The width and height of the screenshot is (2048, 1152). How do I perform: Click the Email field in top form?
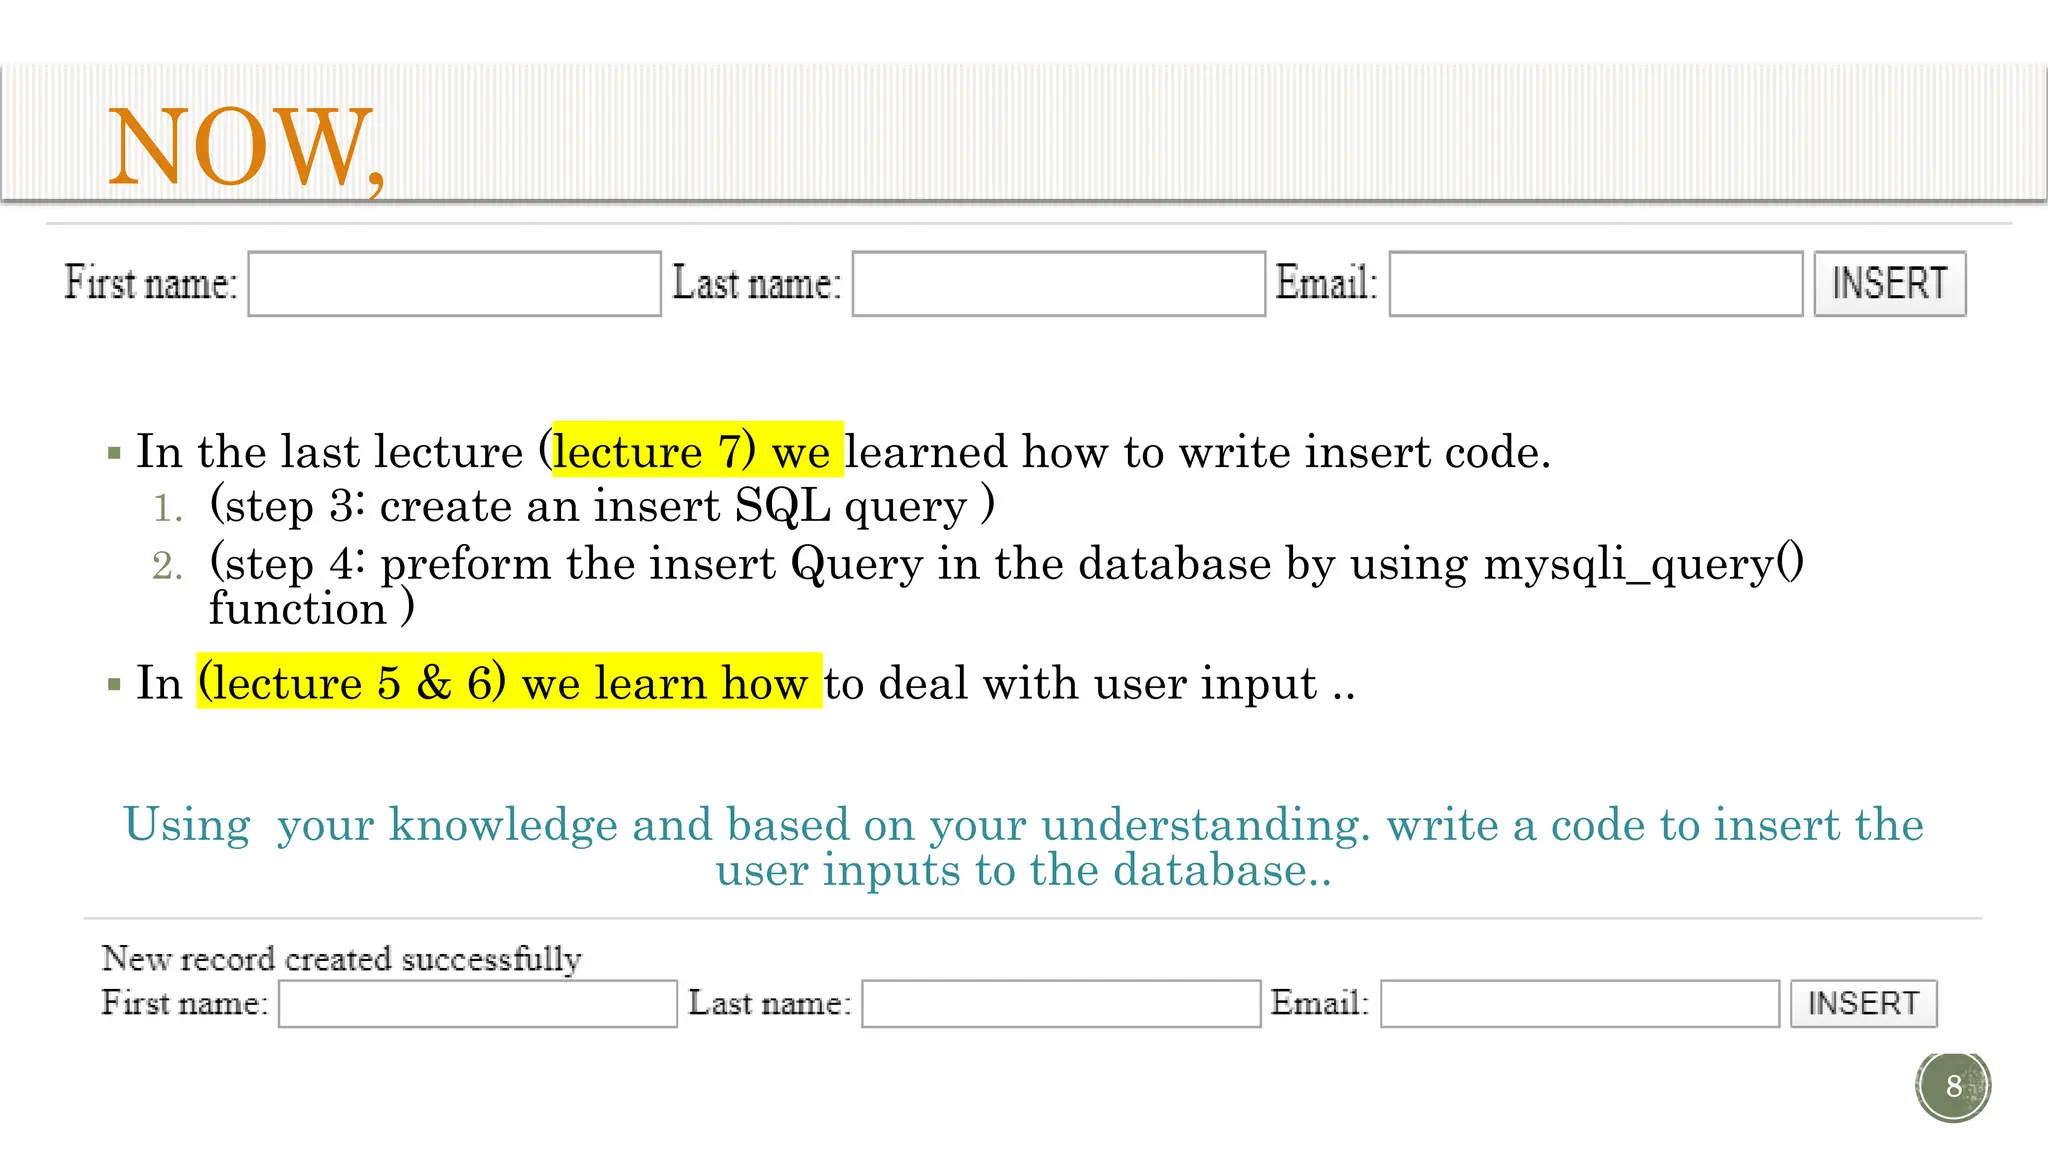1596,284
